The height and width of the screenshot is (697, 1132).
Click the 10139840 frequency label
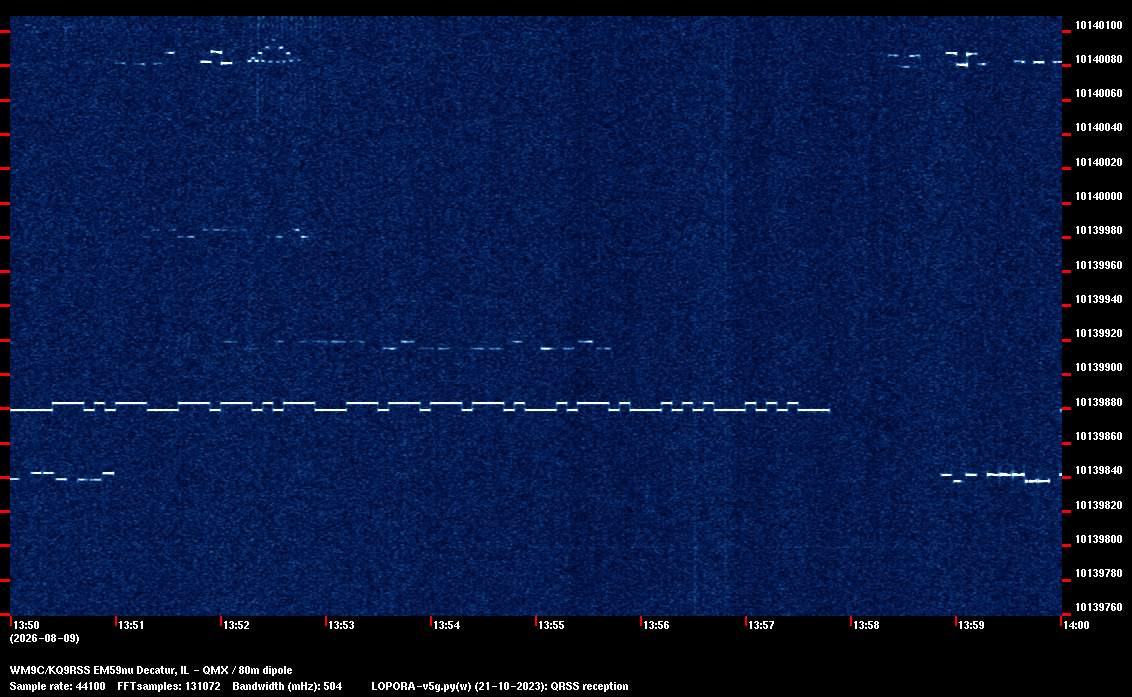coord(1099,470)
